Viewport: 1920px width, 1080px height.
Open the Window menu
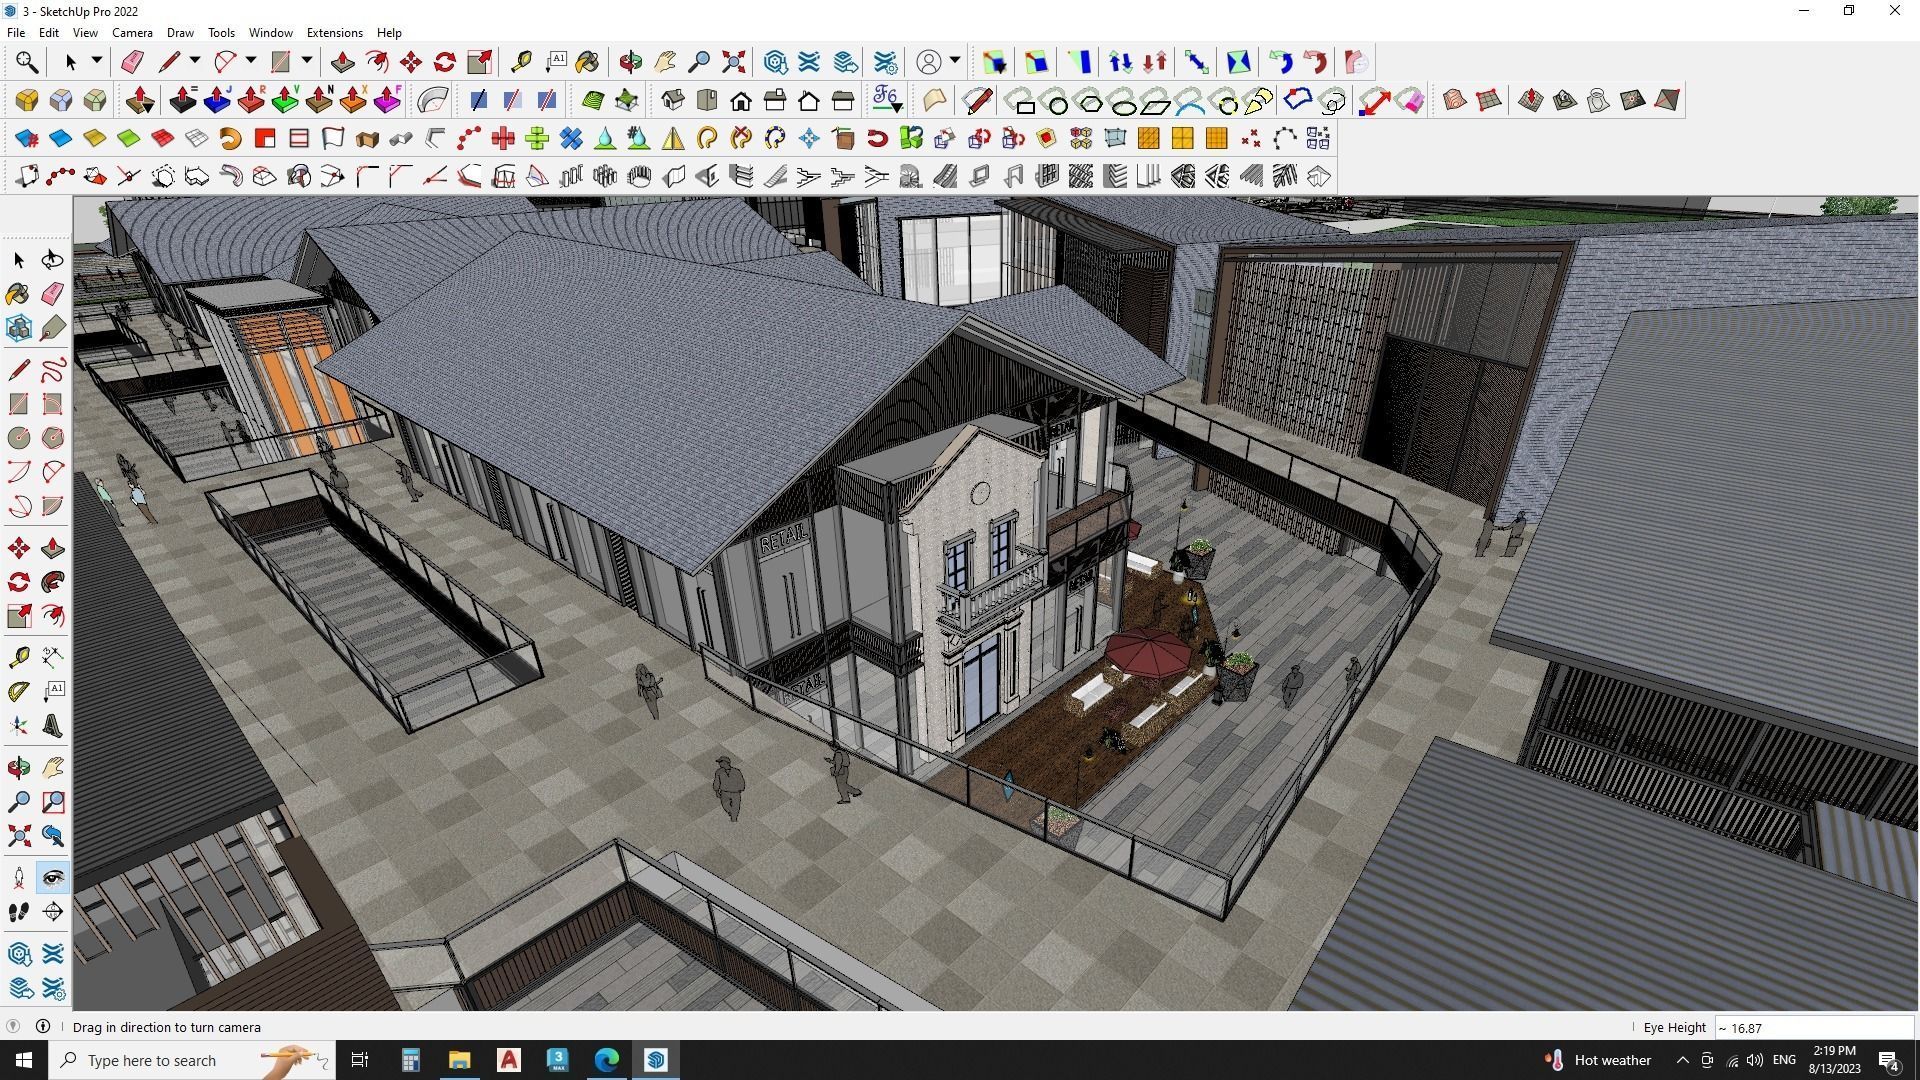(x=271, y=33)
